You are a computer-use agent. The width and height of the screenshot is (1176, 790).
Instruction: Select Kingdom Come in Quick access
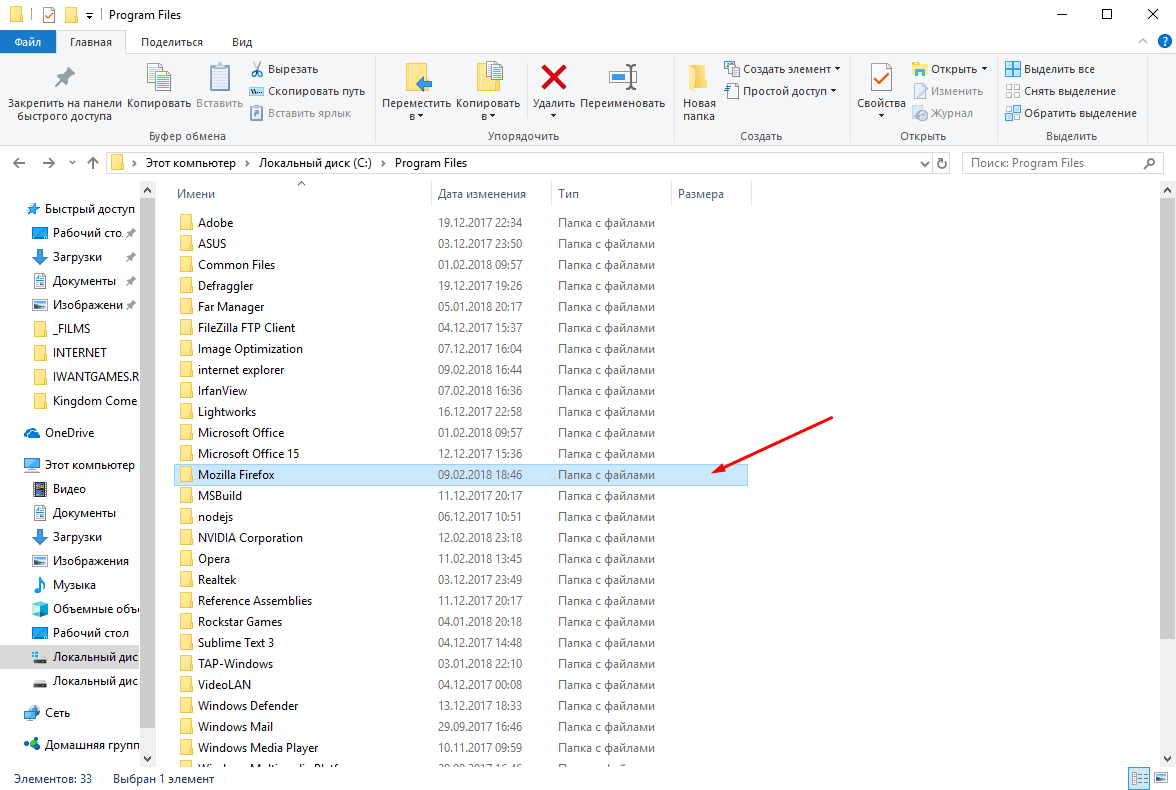(x=85, y=401)
